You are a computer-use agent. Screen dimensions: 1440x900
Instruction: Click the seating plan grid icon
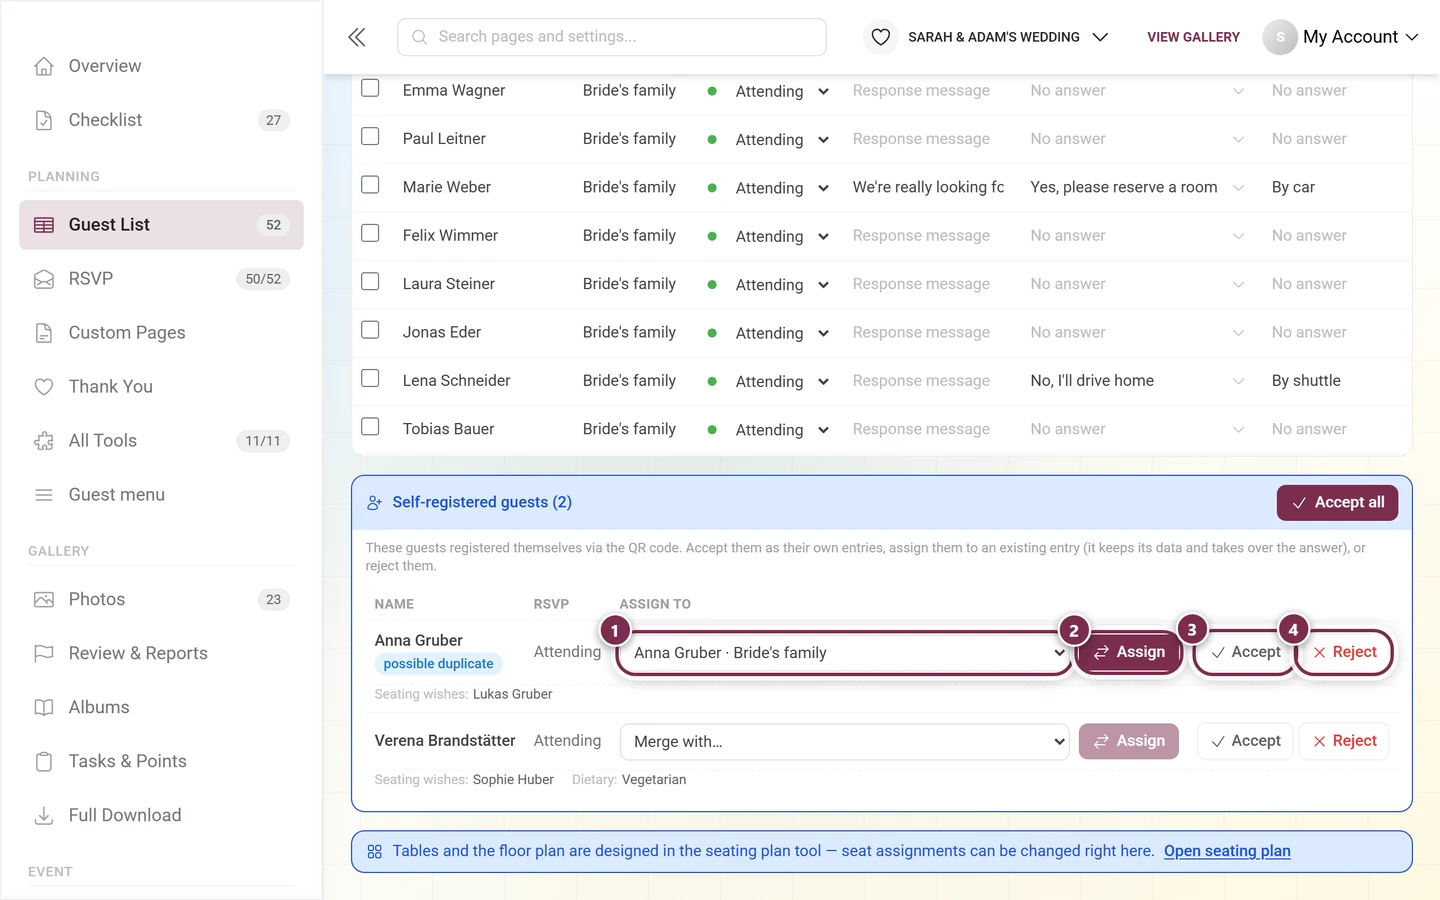[x=375, y=852]
